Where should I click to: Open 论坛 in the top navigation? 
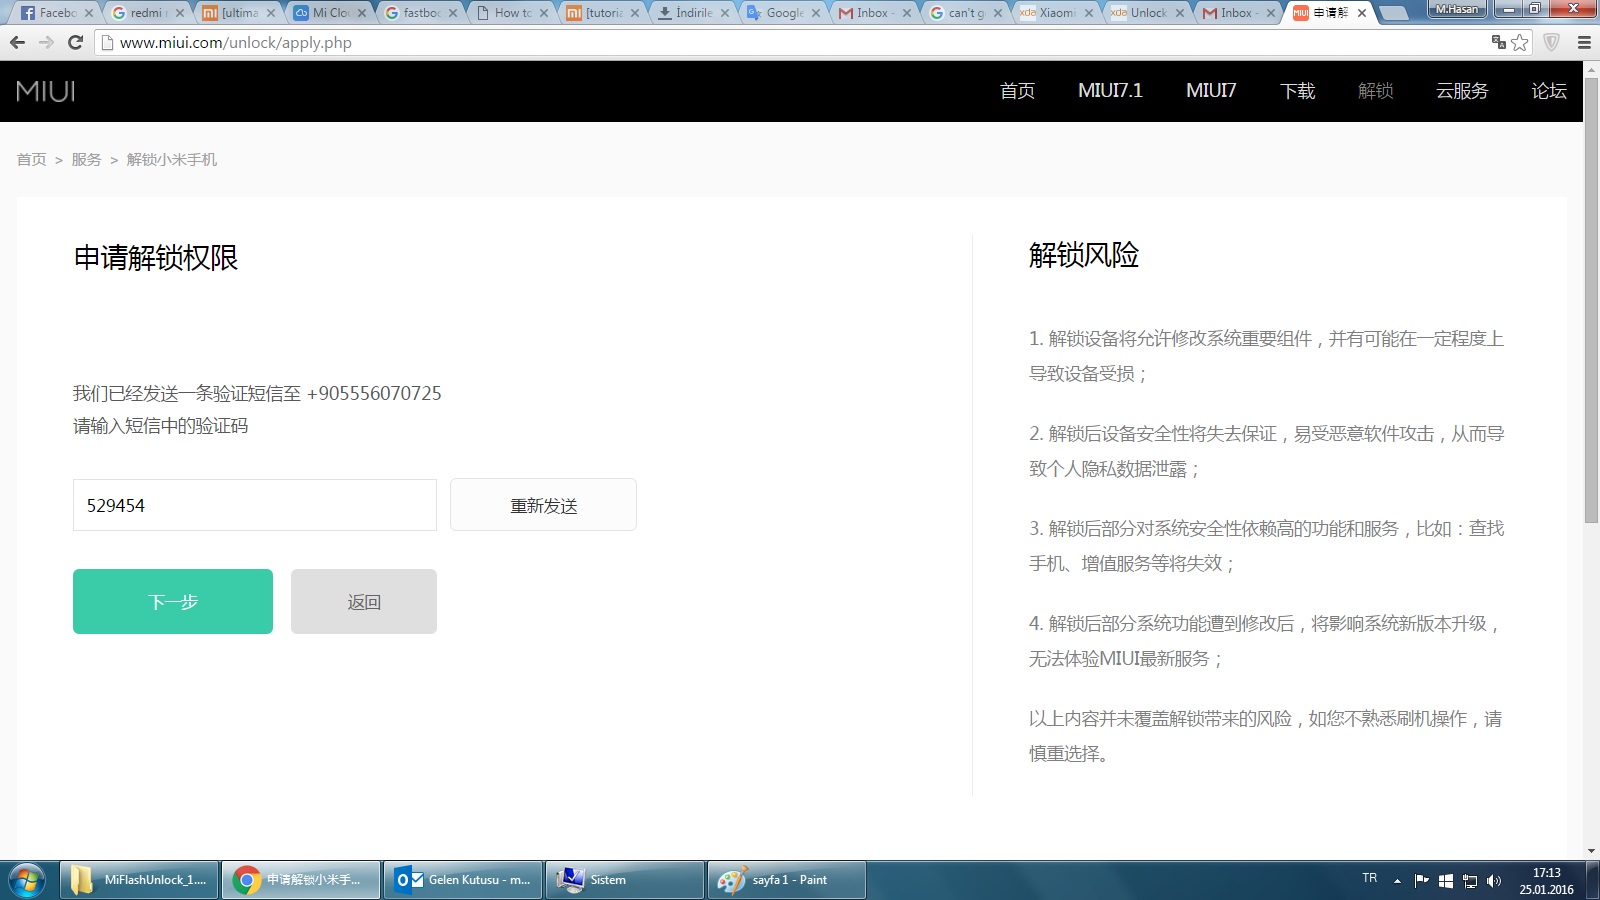pyautogui.click(x=1549, y=91)
